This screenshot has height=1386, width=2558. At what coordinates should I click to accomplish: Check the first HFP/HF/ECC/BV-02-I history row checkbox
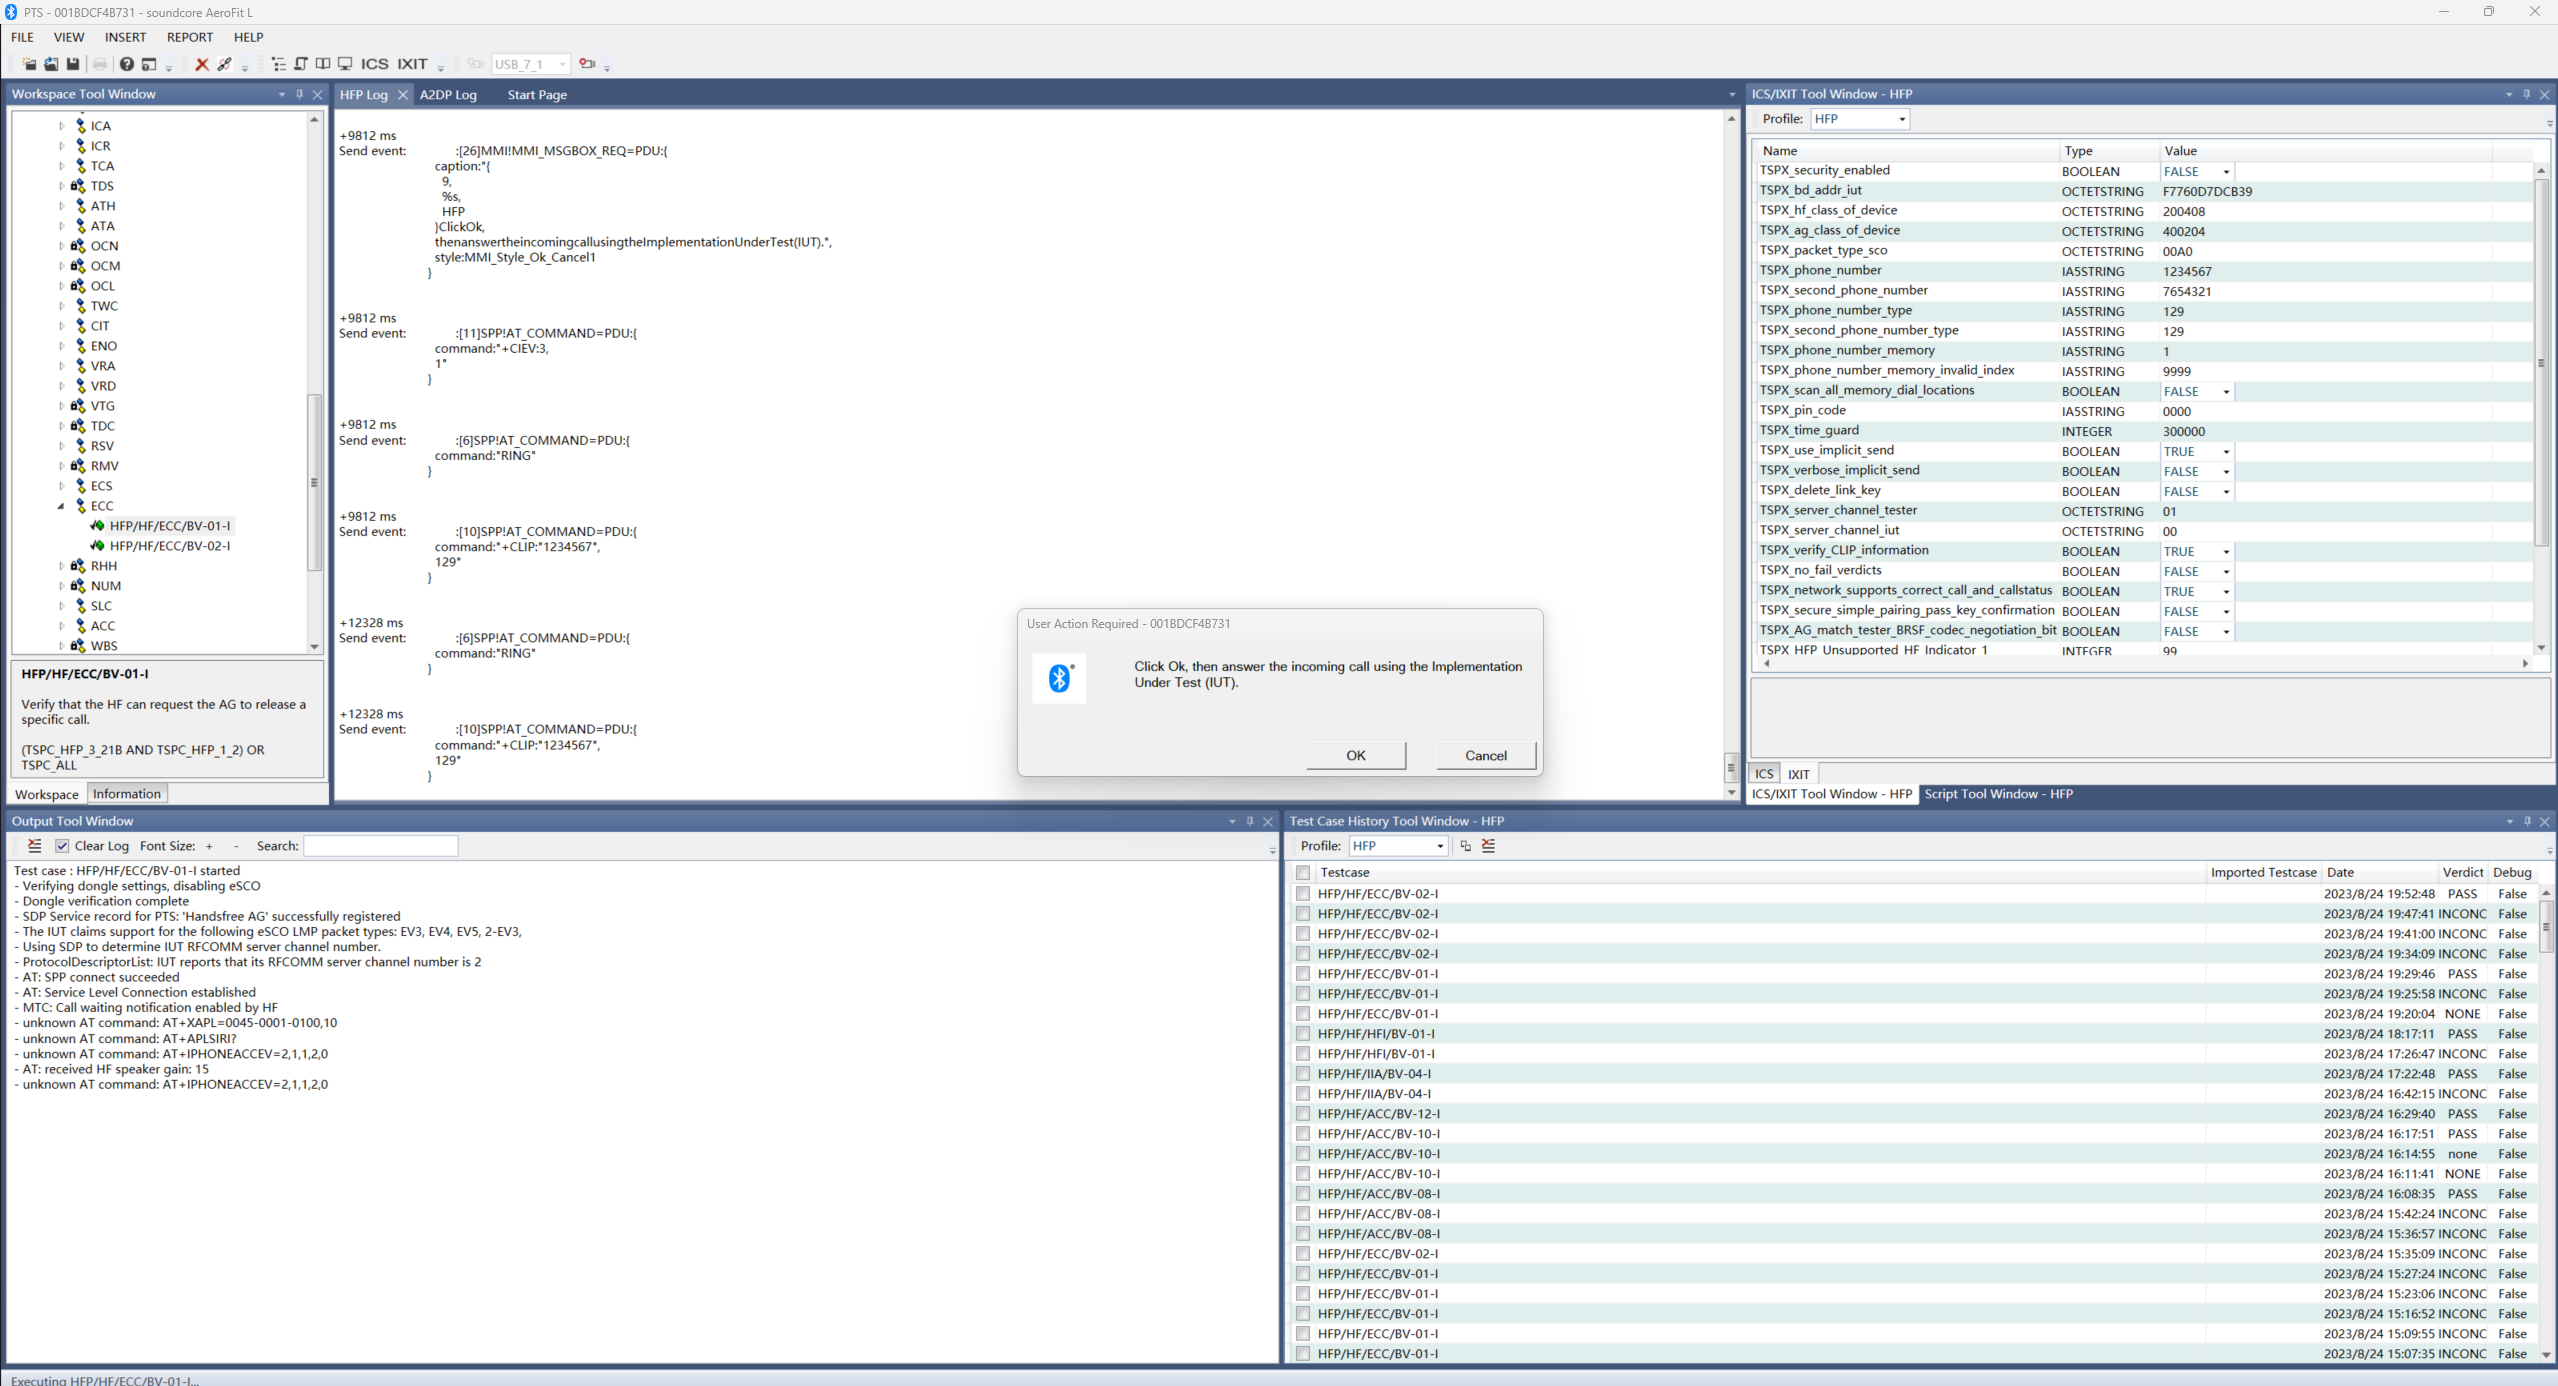click(1302, 894)
